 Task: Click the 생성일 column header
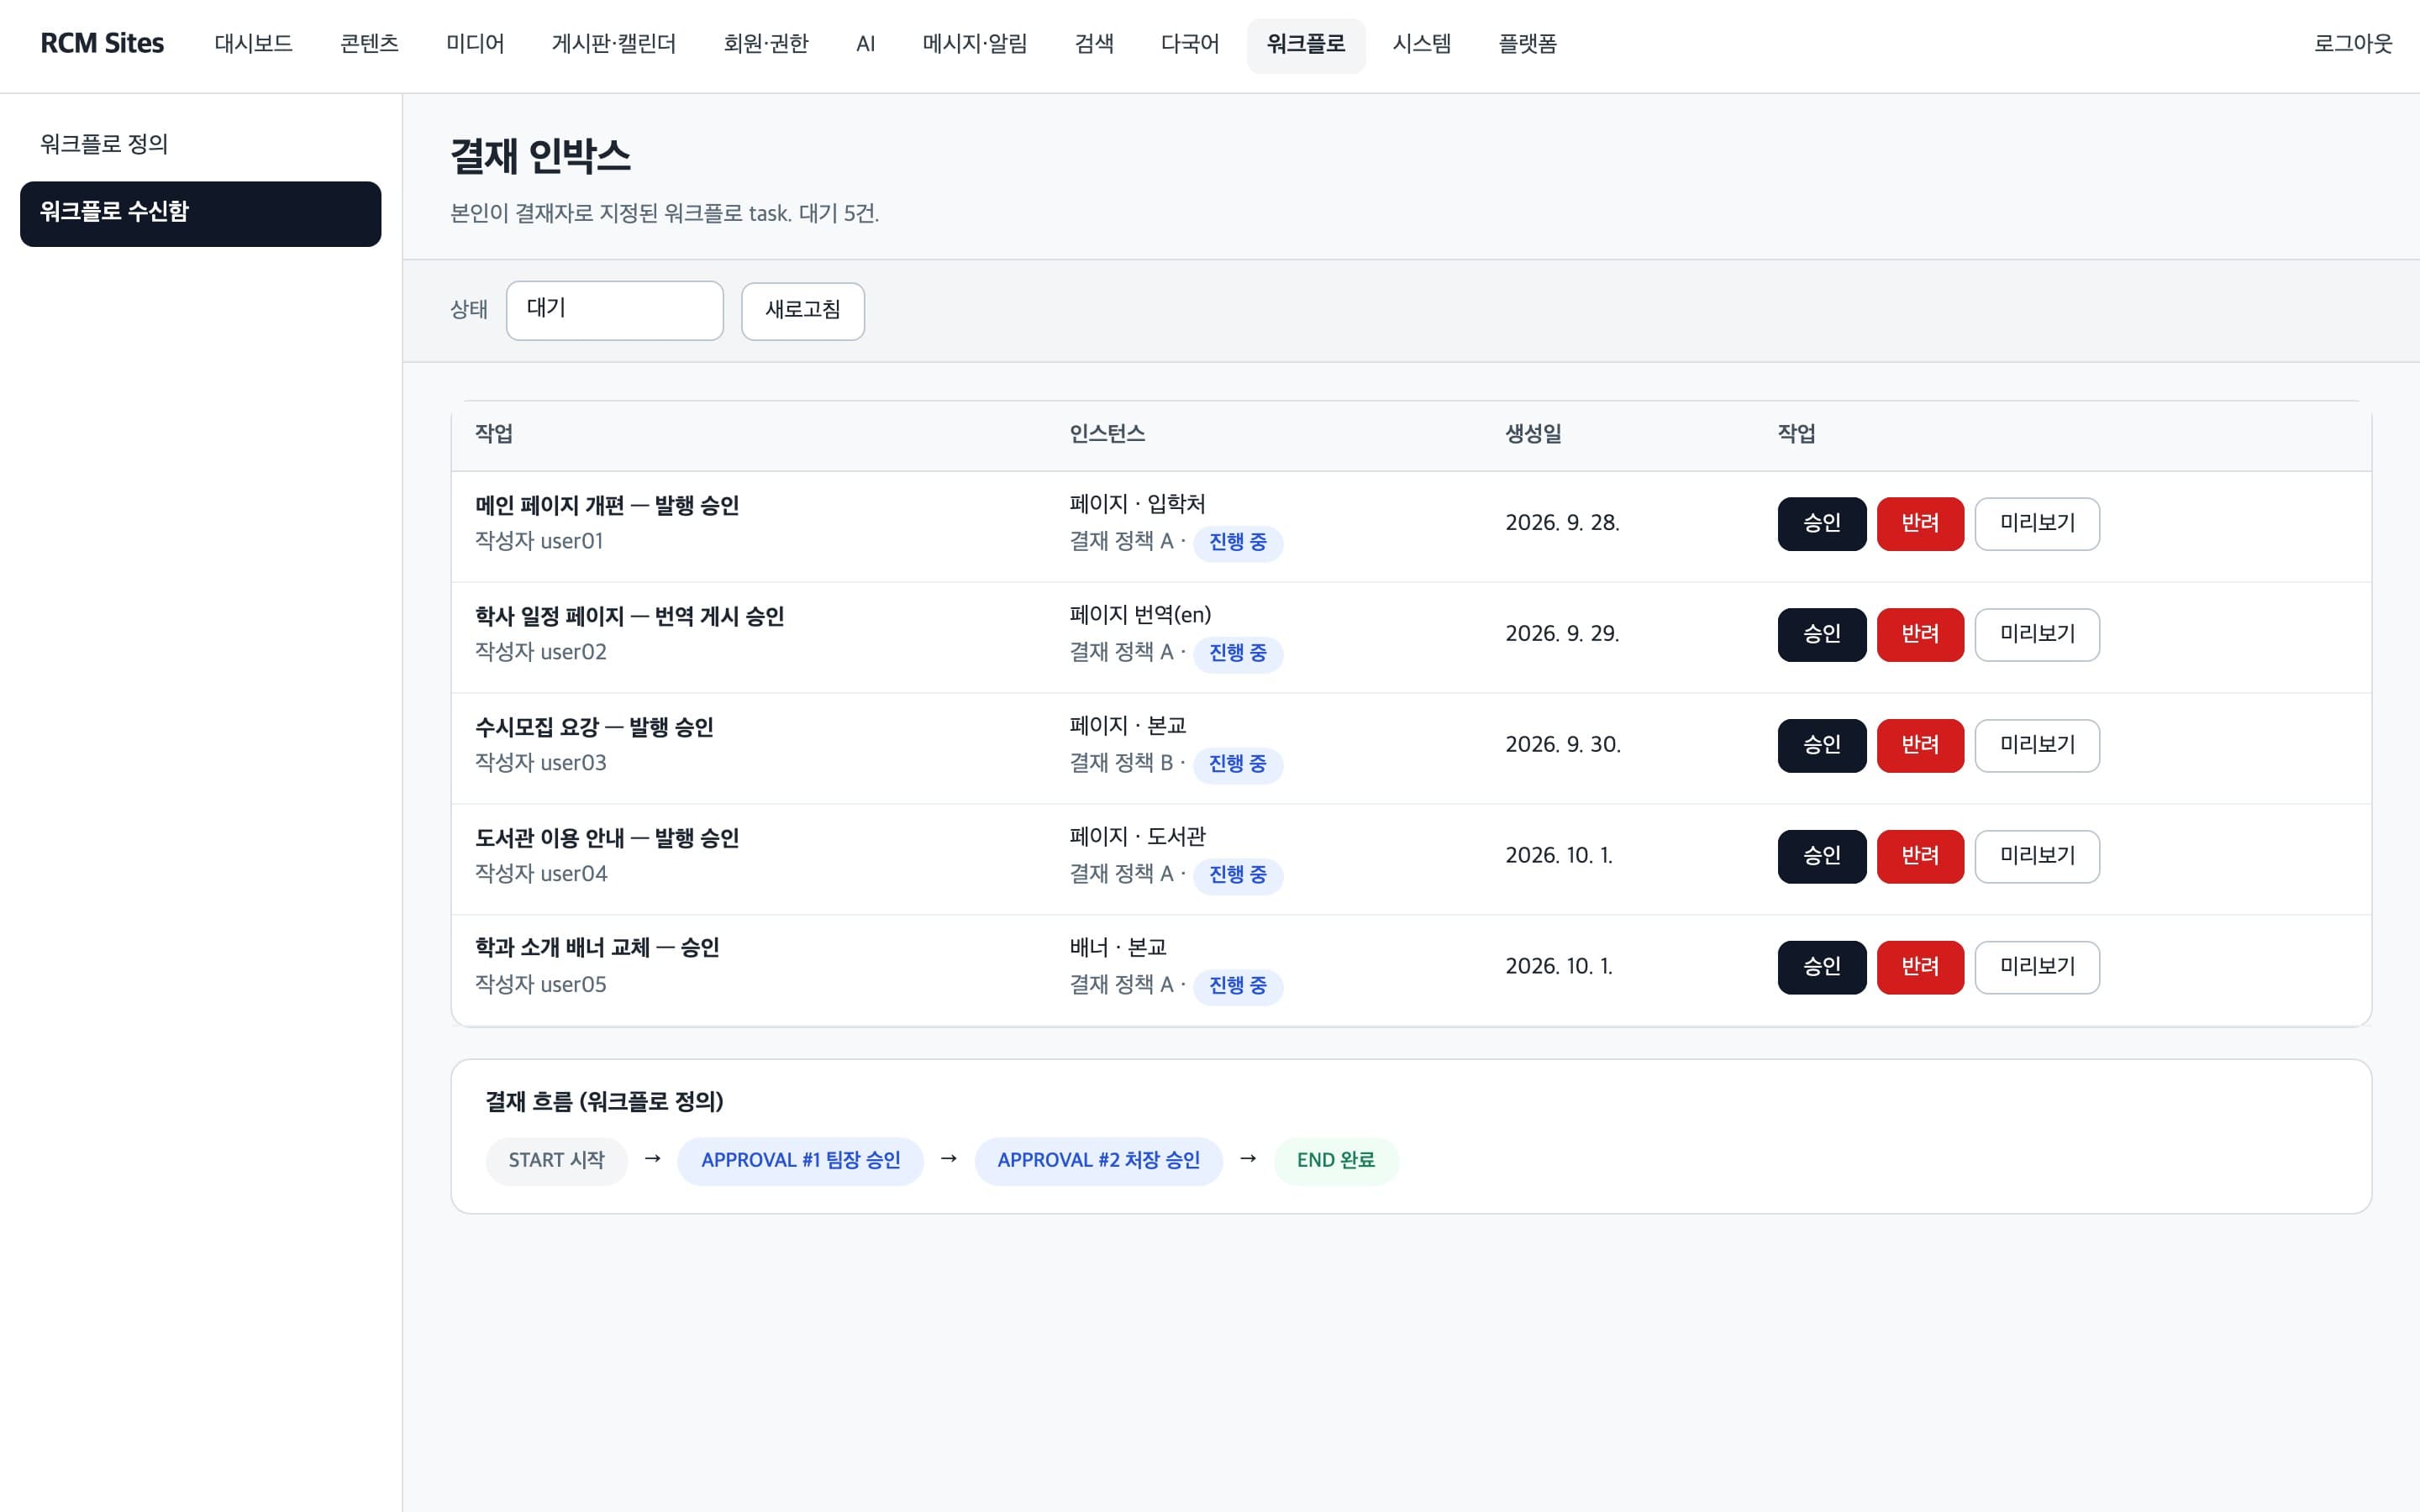1533,434
